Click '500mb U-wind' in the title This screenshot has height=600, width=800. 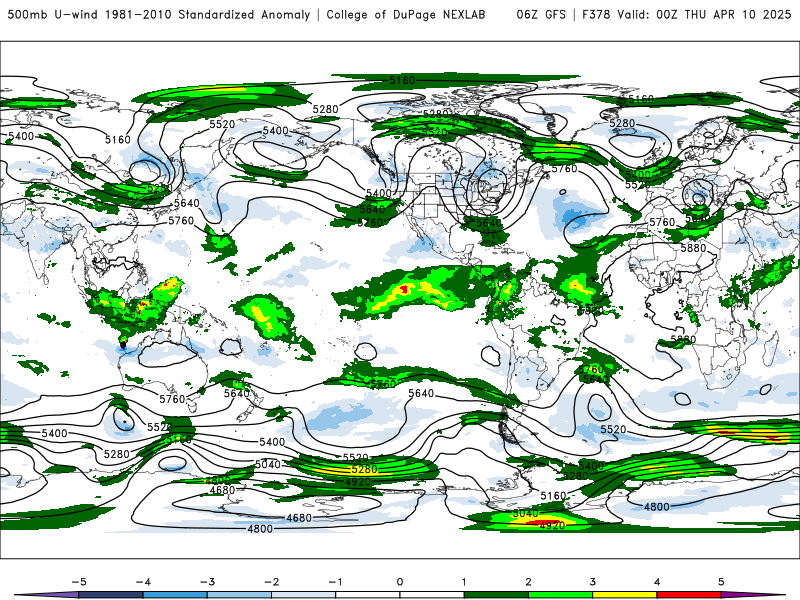point(53,14)
